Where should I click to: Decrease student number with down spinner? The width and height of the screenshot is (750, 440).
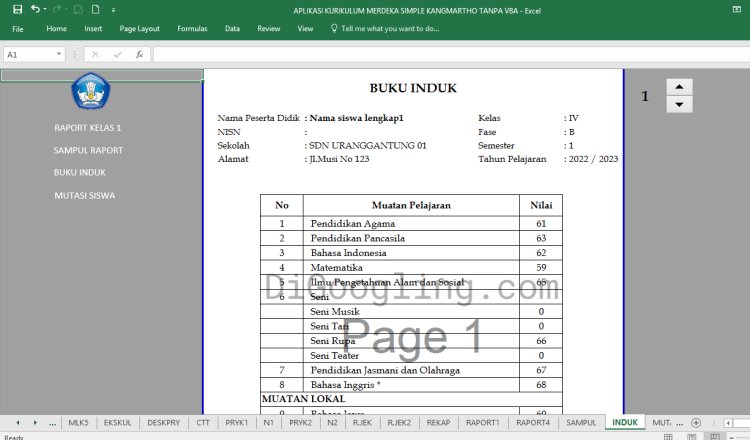coord(678,103)
